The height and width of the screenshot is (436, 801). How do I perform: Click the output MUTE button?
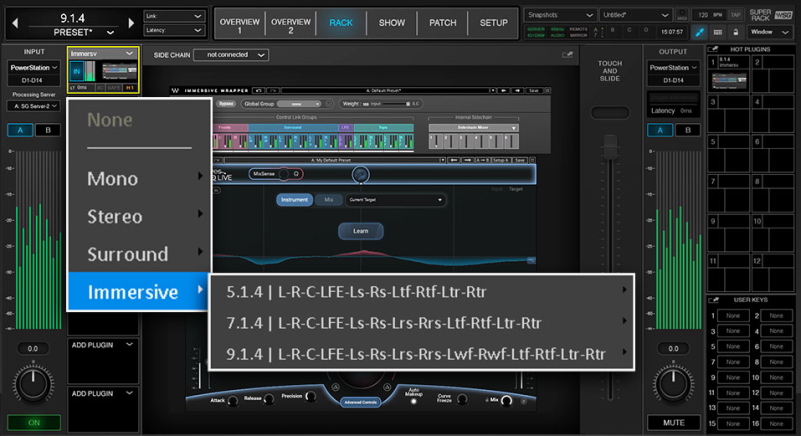coord(673,423)
